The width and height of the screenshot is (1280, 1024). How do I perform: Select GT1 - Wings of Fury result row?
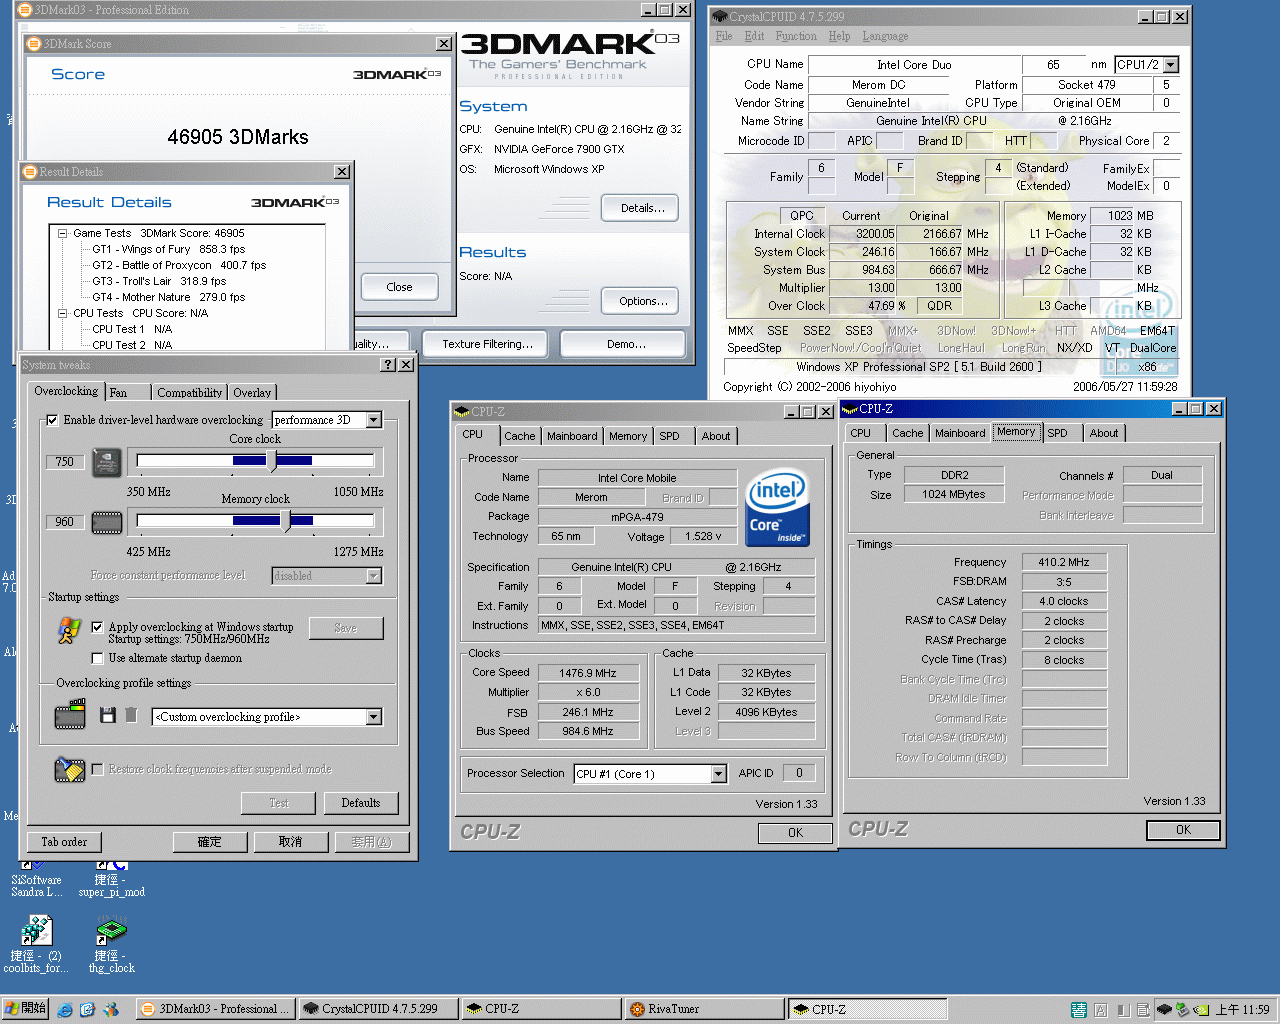pos(169,249)
